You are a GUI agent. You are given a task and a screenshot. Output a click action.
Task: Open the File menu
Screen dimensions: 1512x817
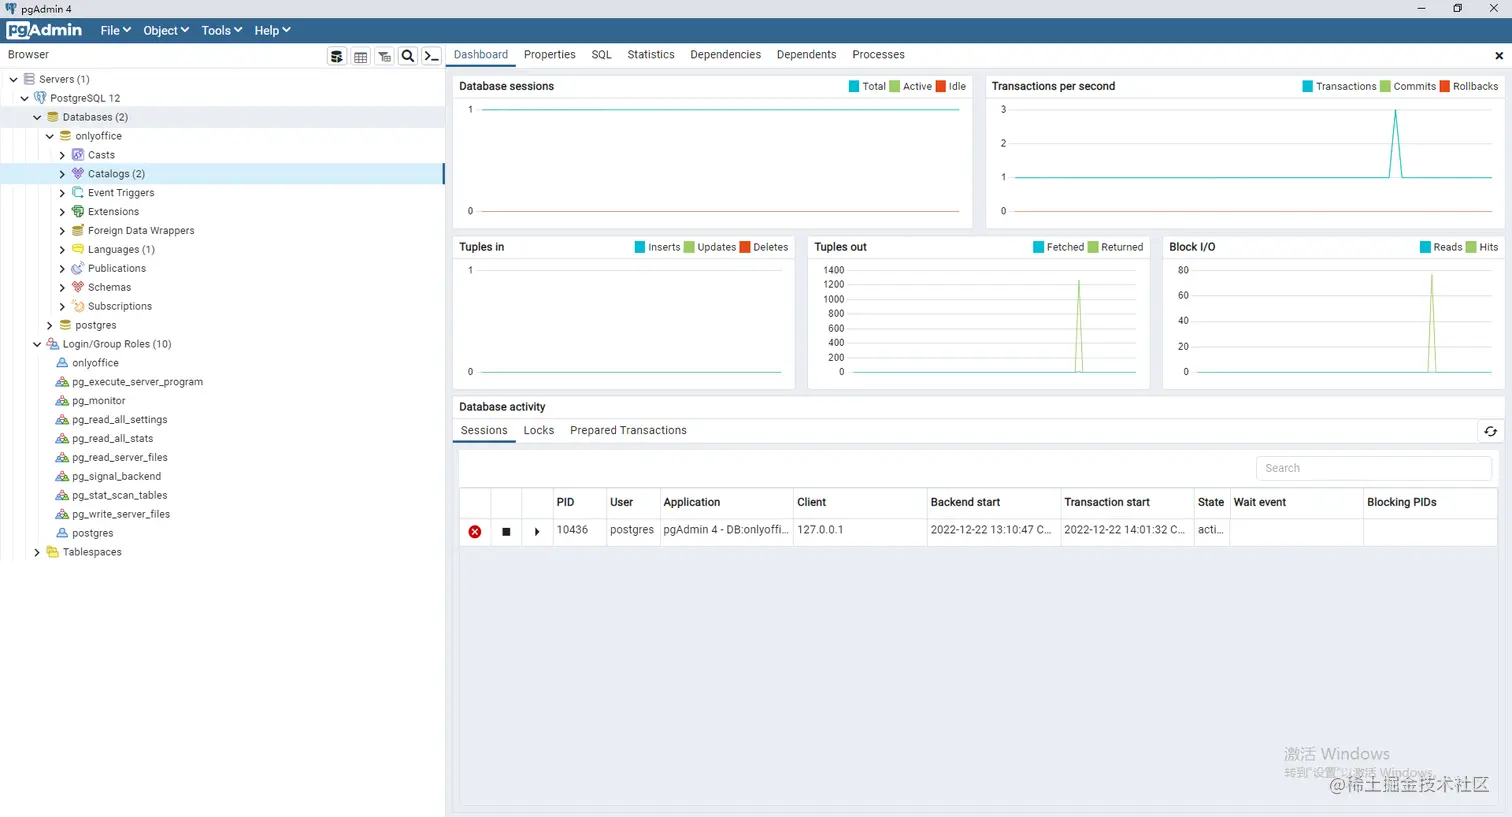coord(115,31)
